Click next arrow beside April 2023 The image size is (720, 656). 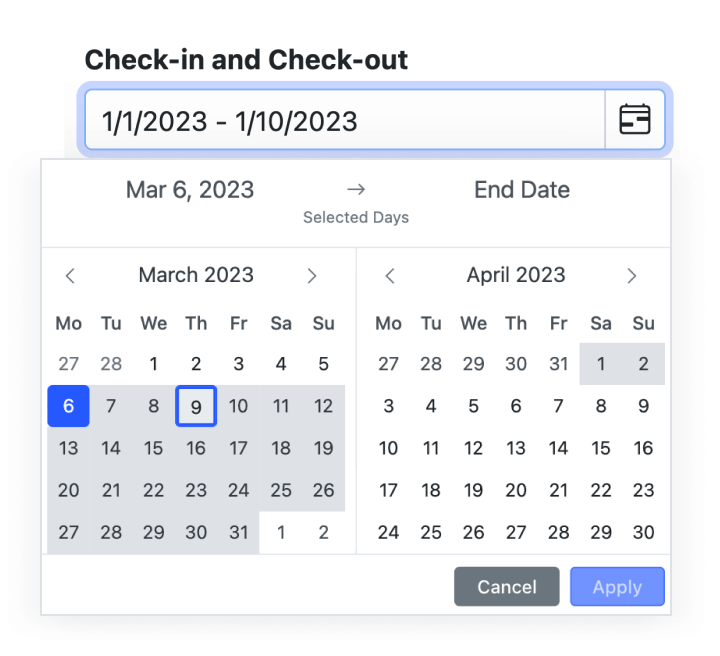[x=632, y=276]
